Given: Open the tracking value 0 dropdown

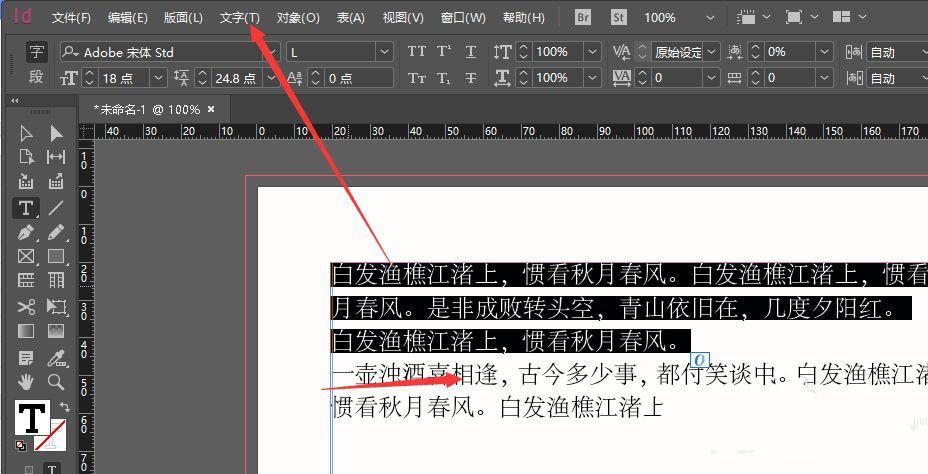Looking at the screenshot, I should pos(712,78).
